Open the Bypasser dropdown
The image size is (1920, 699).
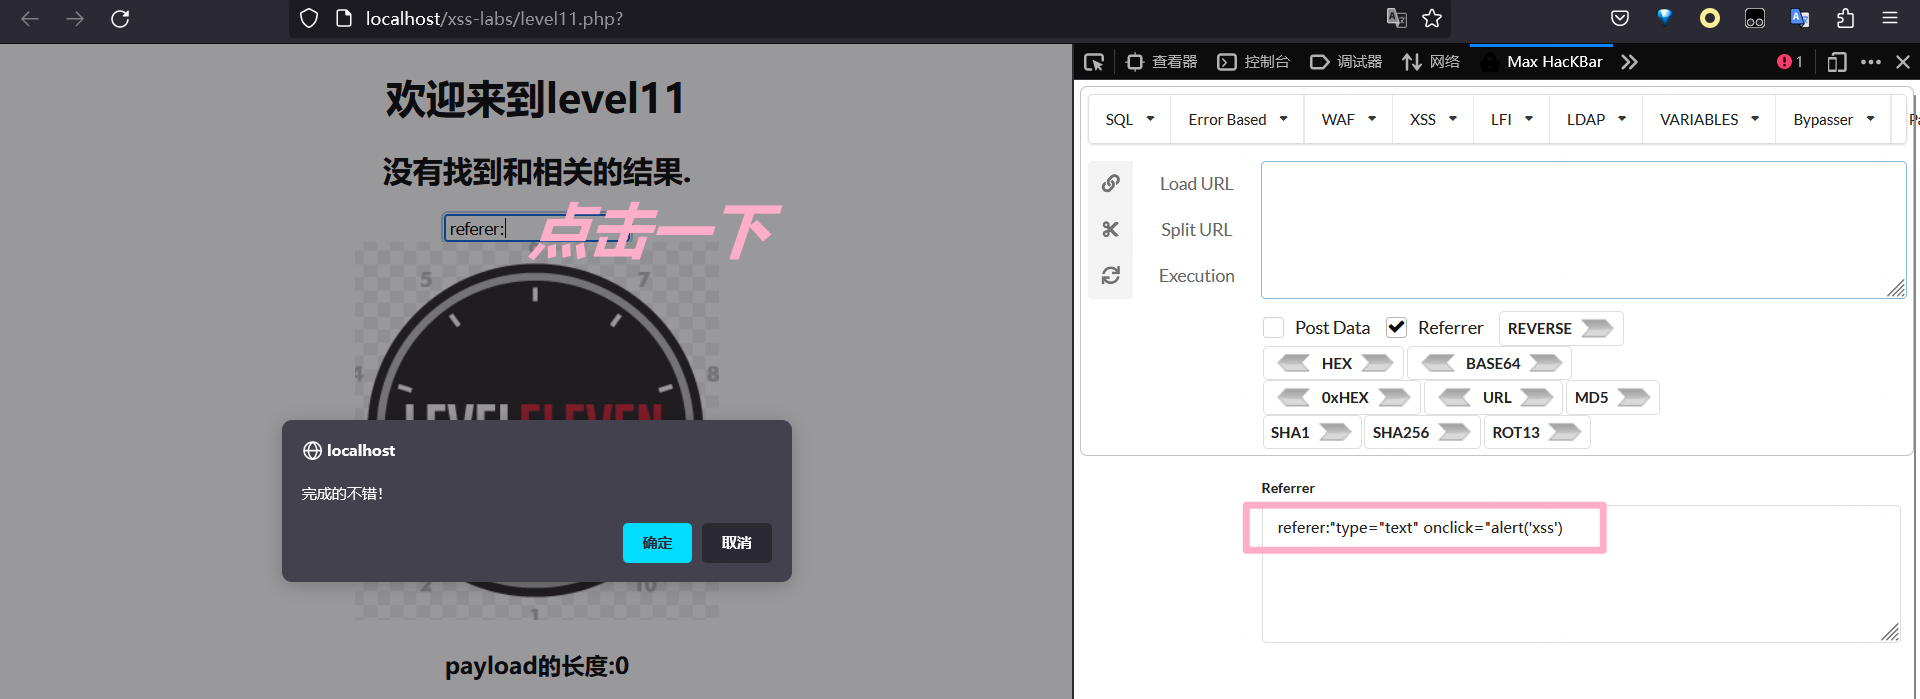click(x=1833, y=120)
